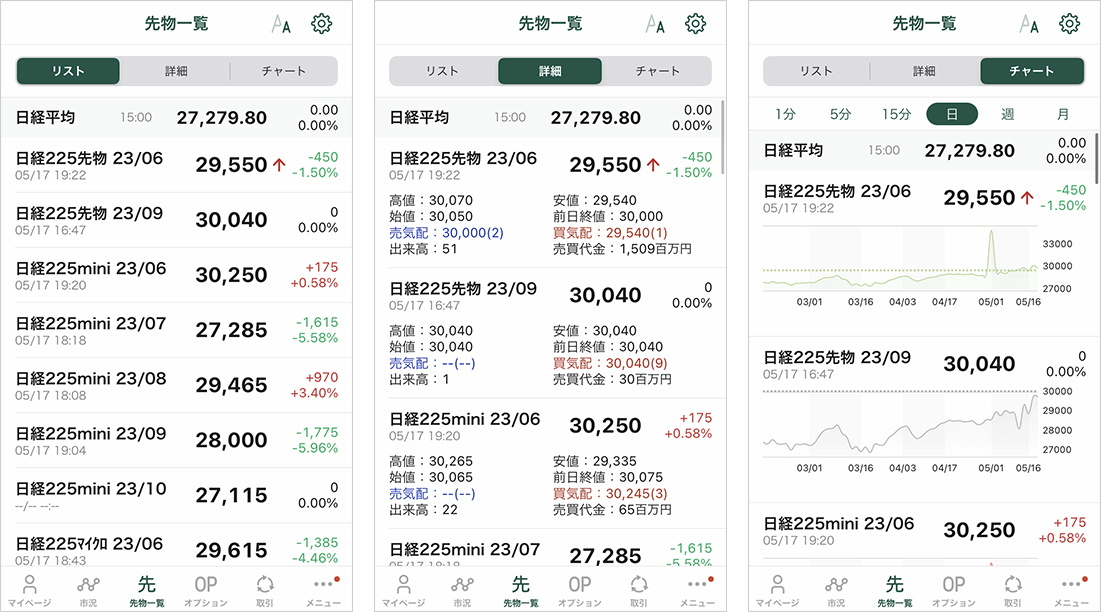Switch to チャート tab in middle screen

pyautogui.click(x=658, y=71)
